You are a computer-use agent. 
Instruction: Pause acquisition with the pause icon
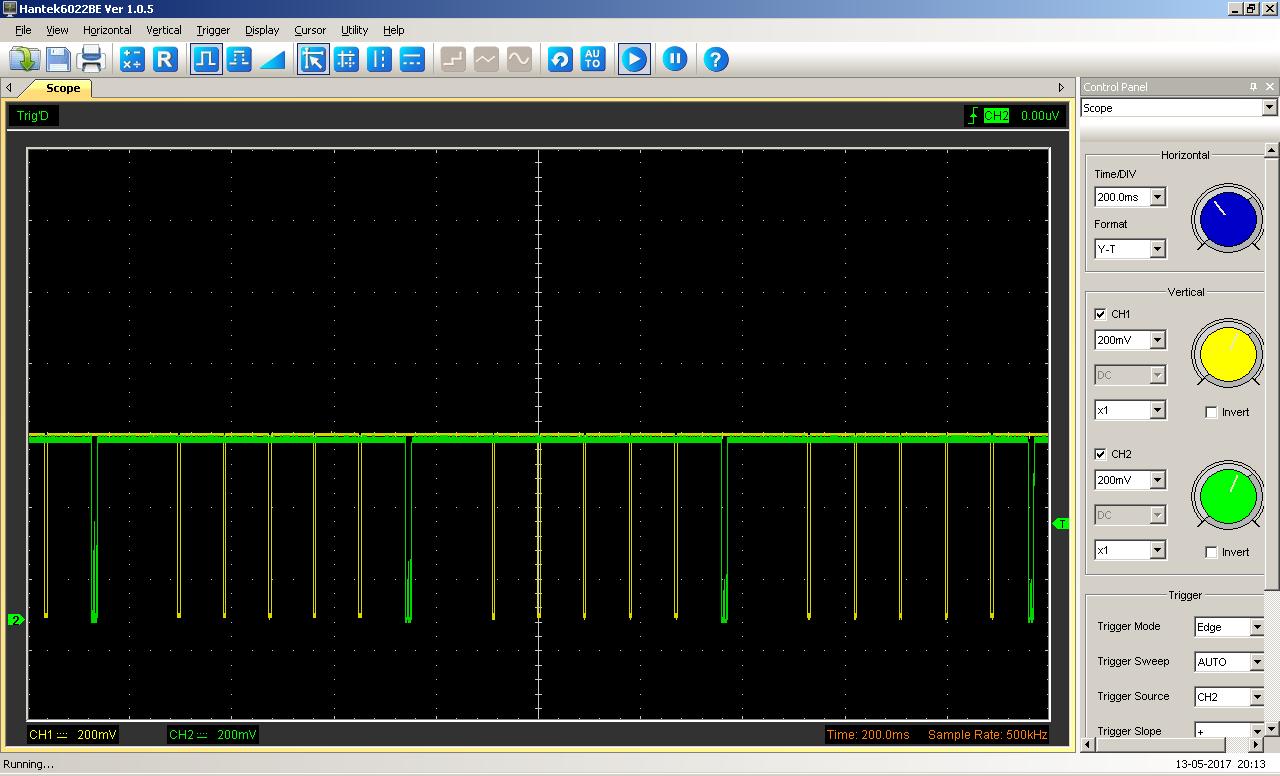tap(675, 59)
